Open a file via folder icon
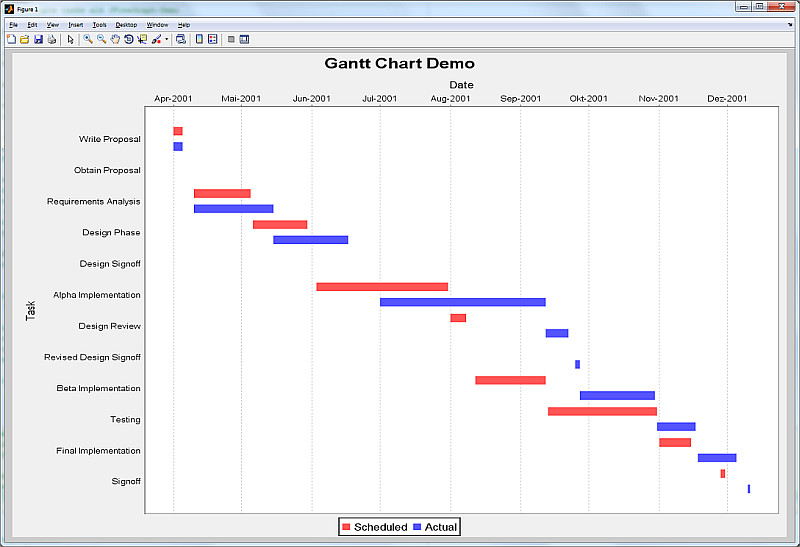This screenshot has height=547, width=800. click(x=24, y=39)
